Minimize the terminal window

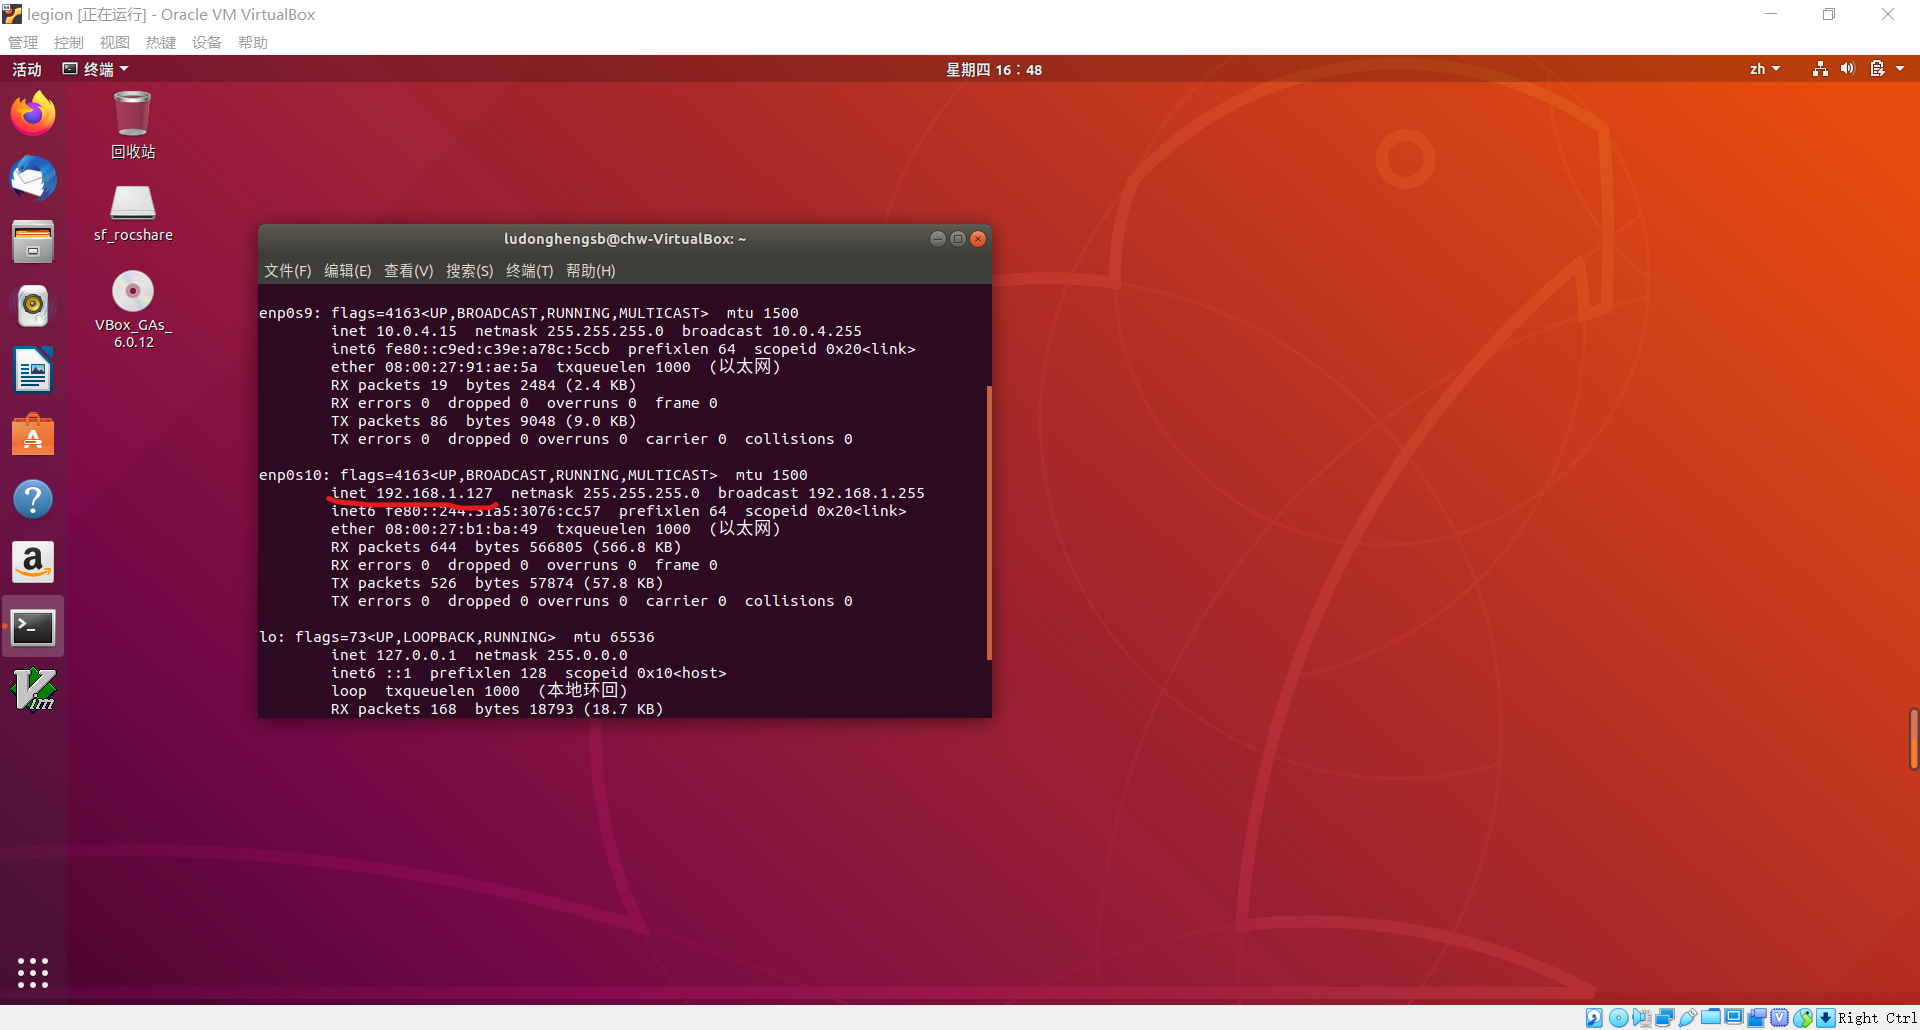[x=937, y=238]
